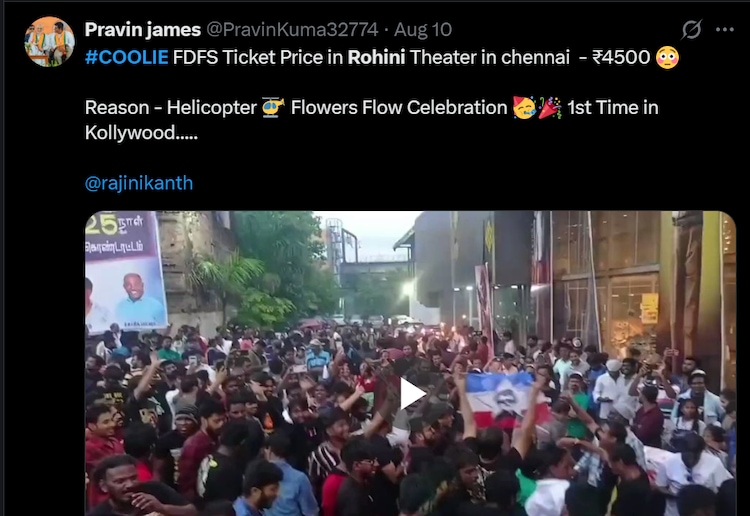
Task: Click the Grok slashed-circle icon
Action: 692,30
